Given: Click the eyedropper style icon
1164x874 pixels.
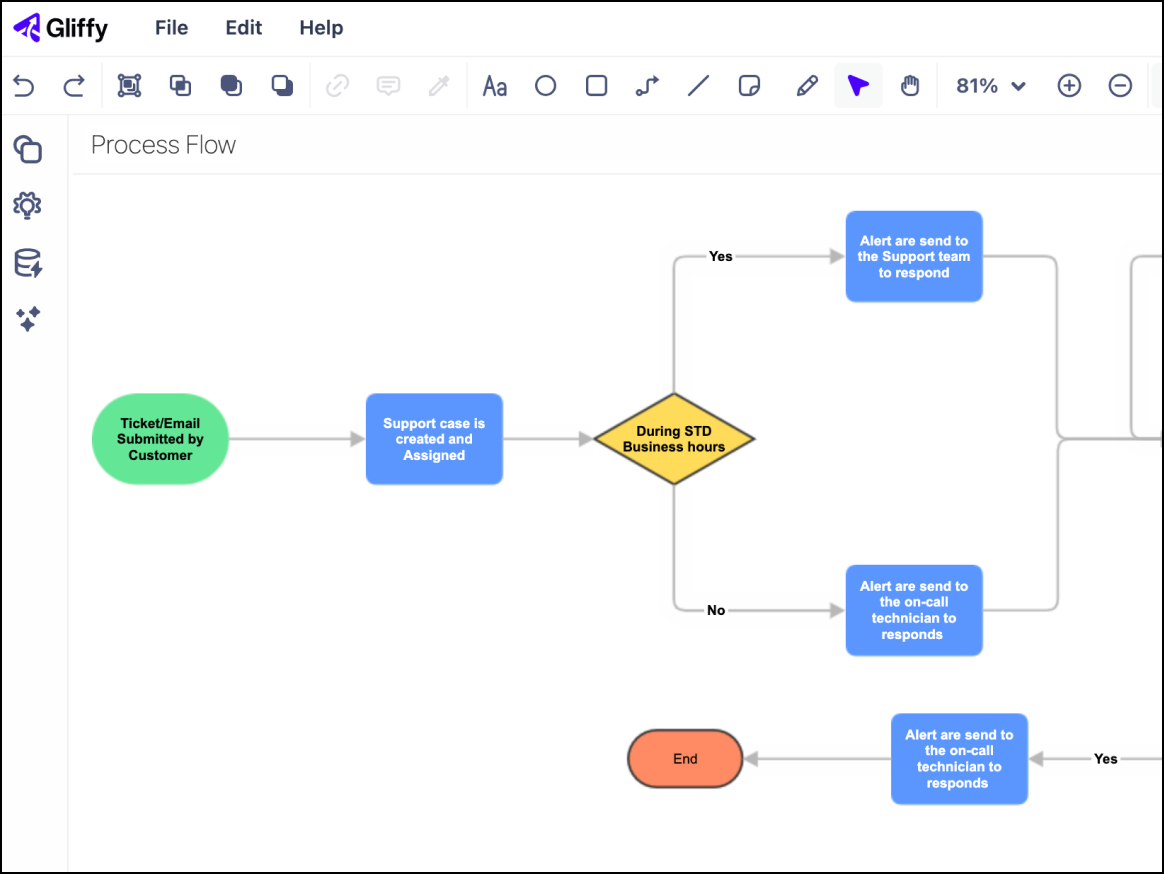Looking at the screenshot, I should click(x=439, y=86).
